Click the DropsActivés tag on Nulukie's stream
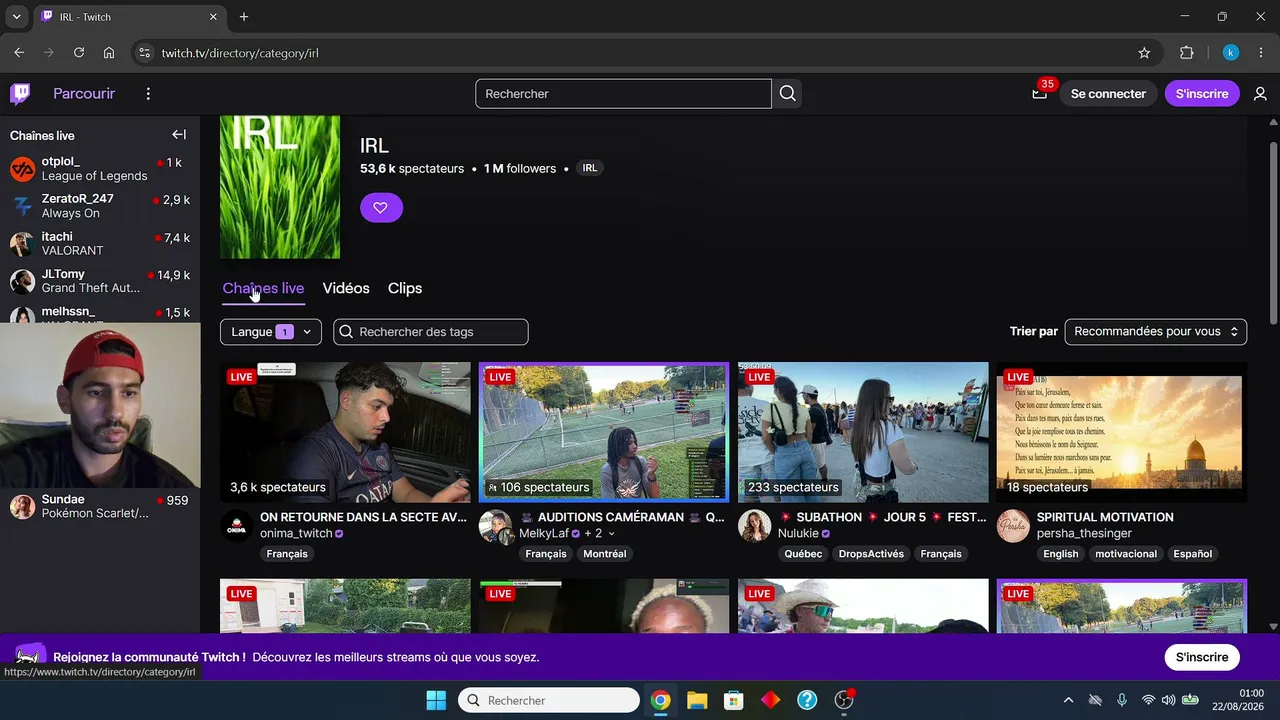This screenshot has height=720, width=1280. click(x=871, y=554)
